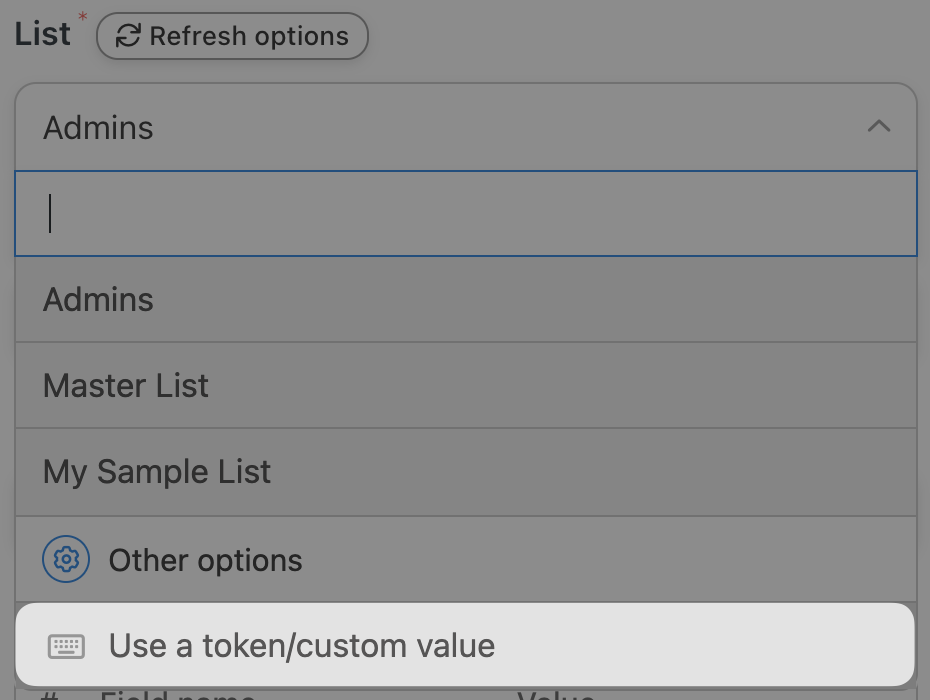930x700 pixels.
Task: Click the # column header
Action: point(49,693)
